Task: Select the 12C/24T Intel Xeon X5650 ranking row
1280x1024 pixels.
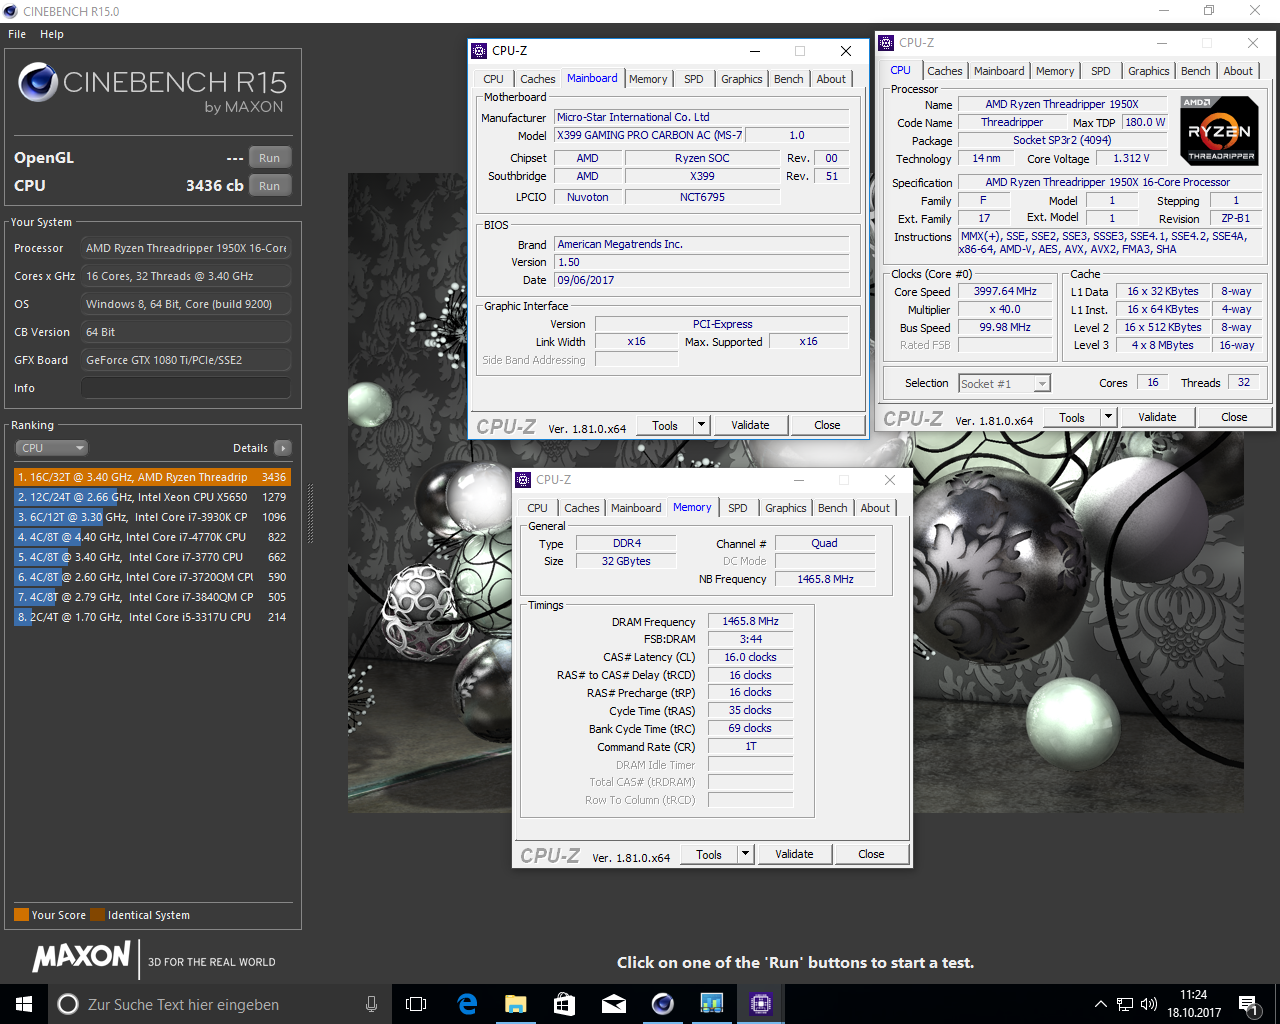Action: [x=152, y=497]
